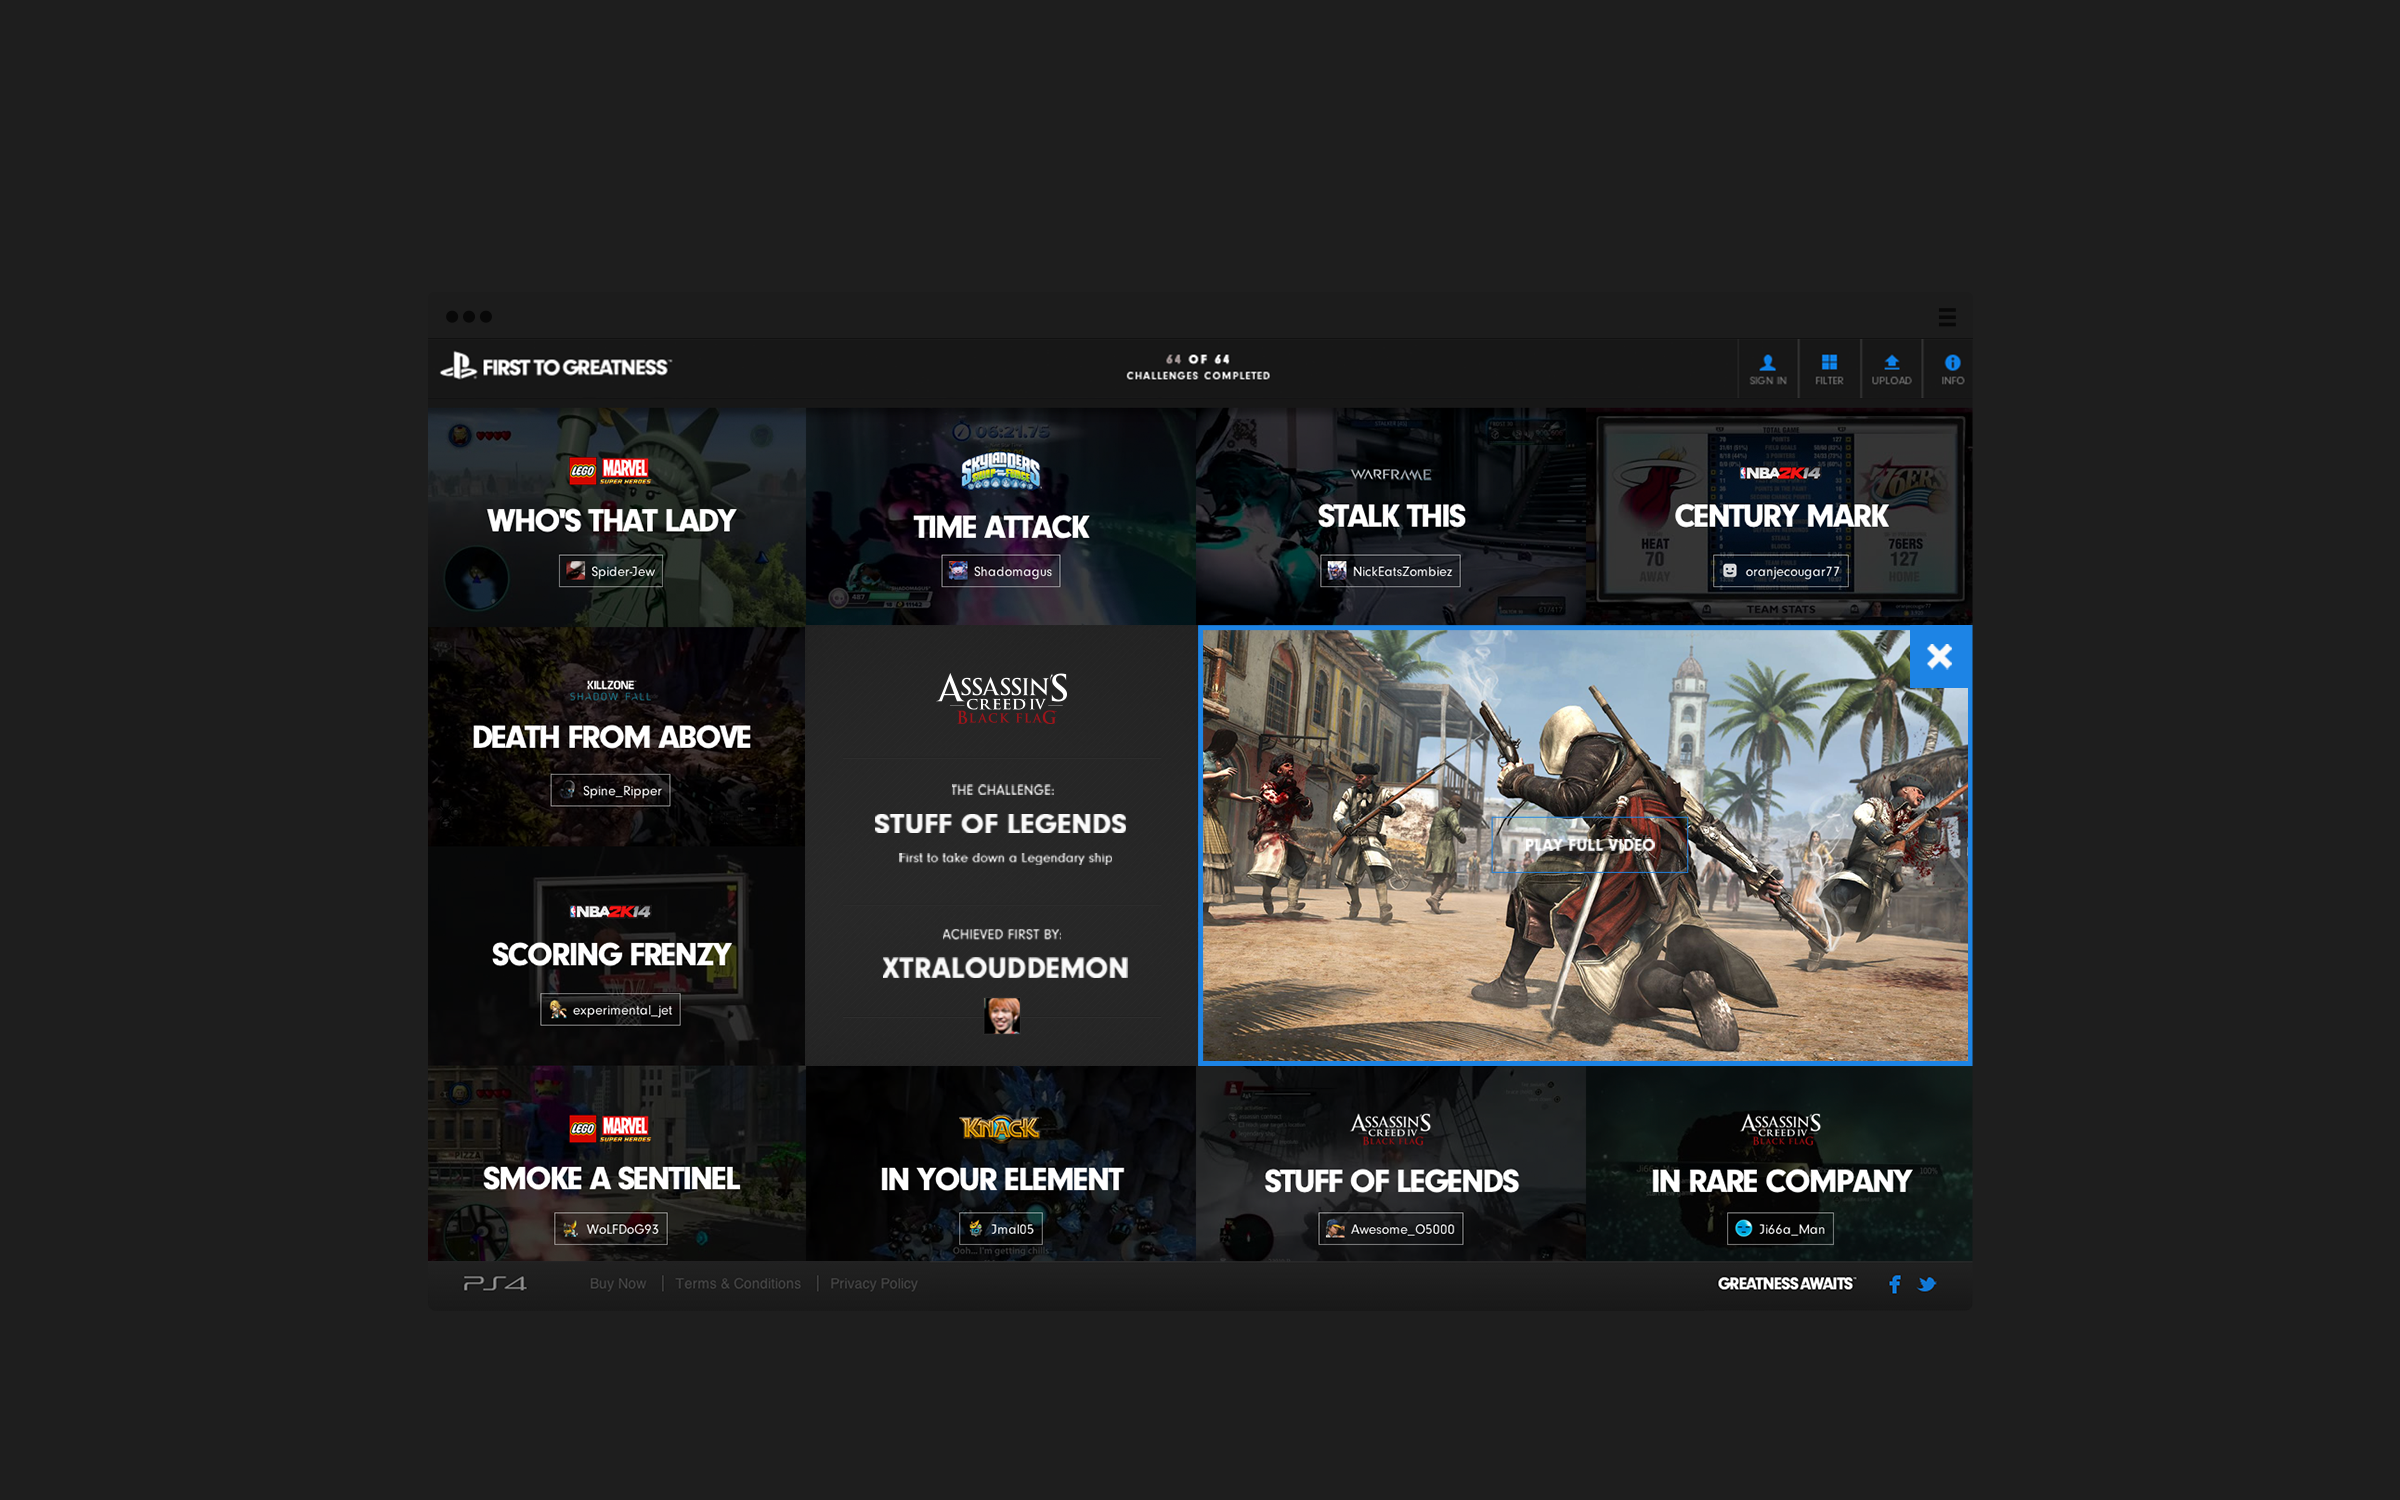Click 'First to take down a Legendary ship' text
The image size is (2400, 1500).
(1004, 858)
